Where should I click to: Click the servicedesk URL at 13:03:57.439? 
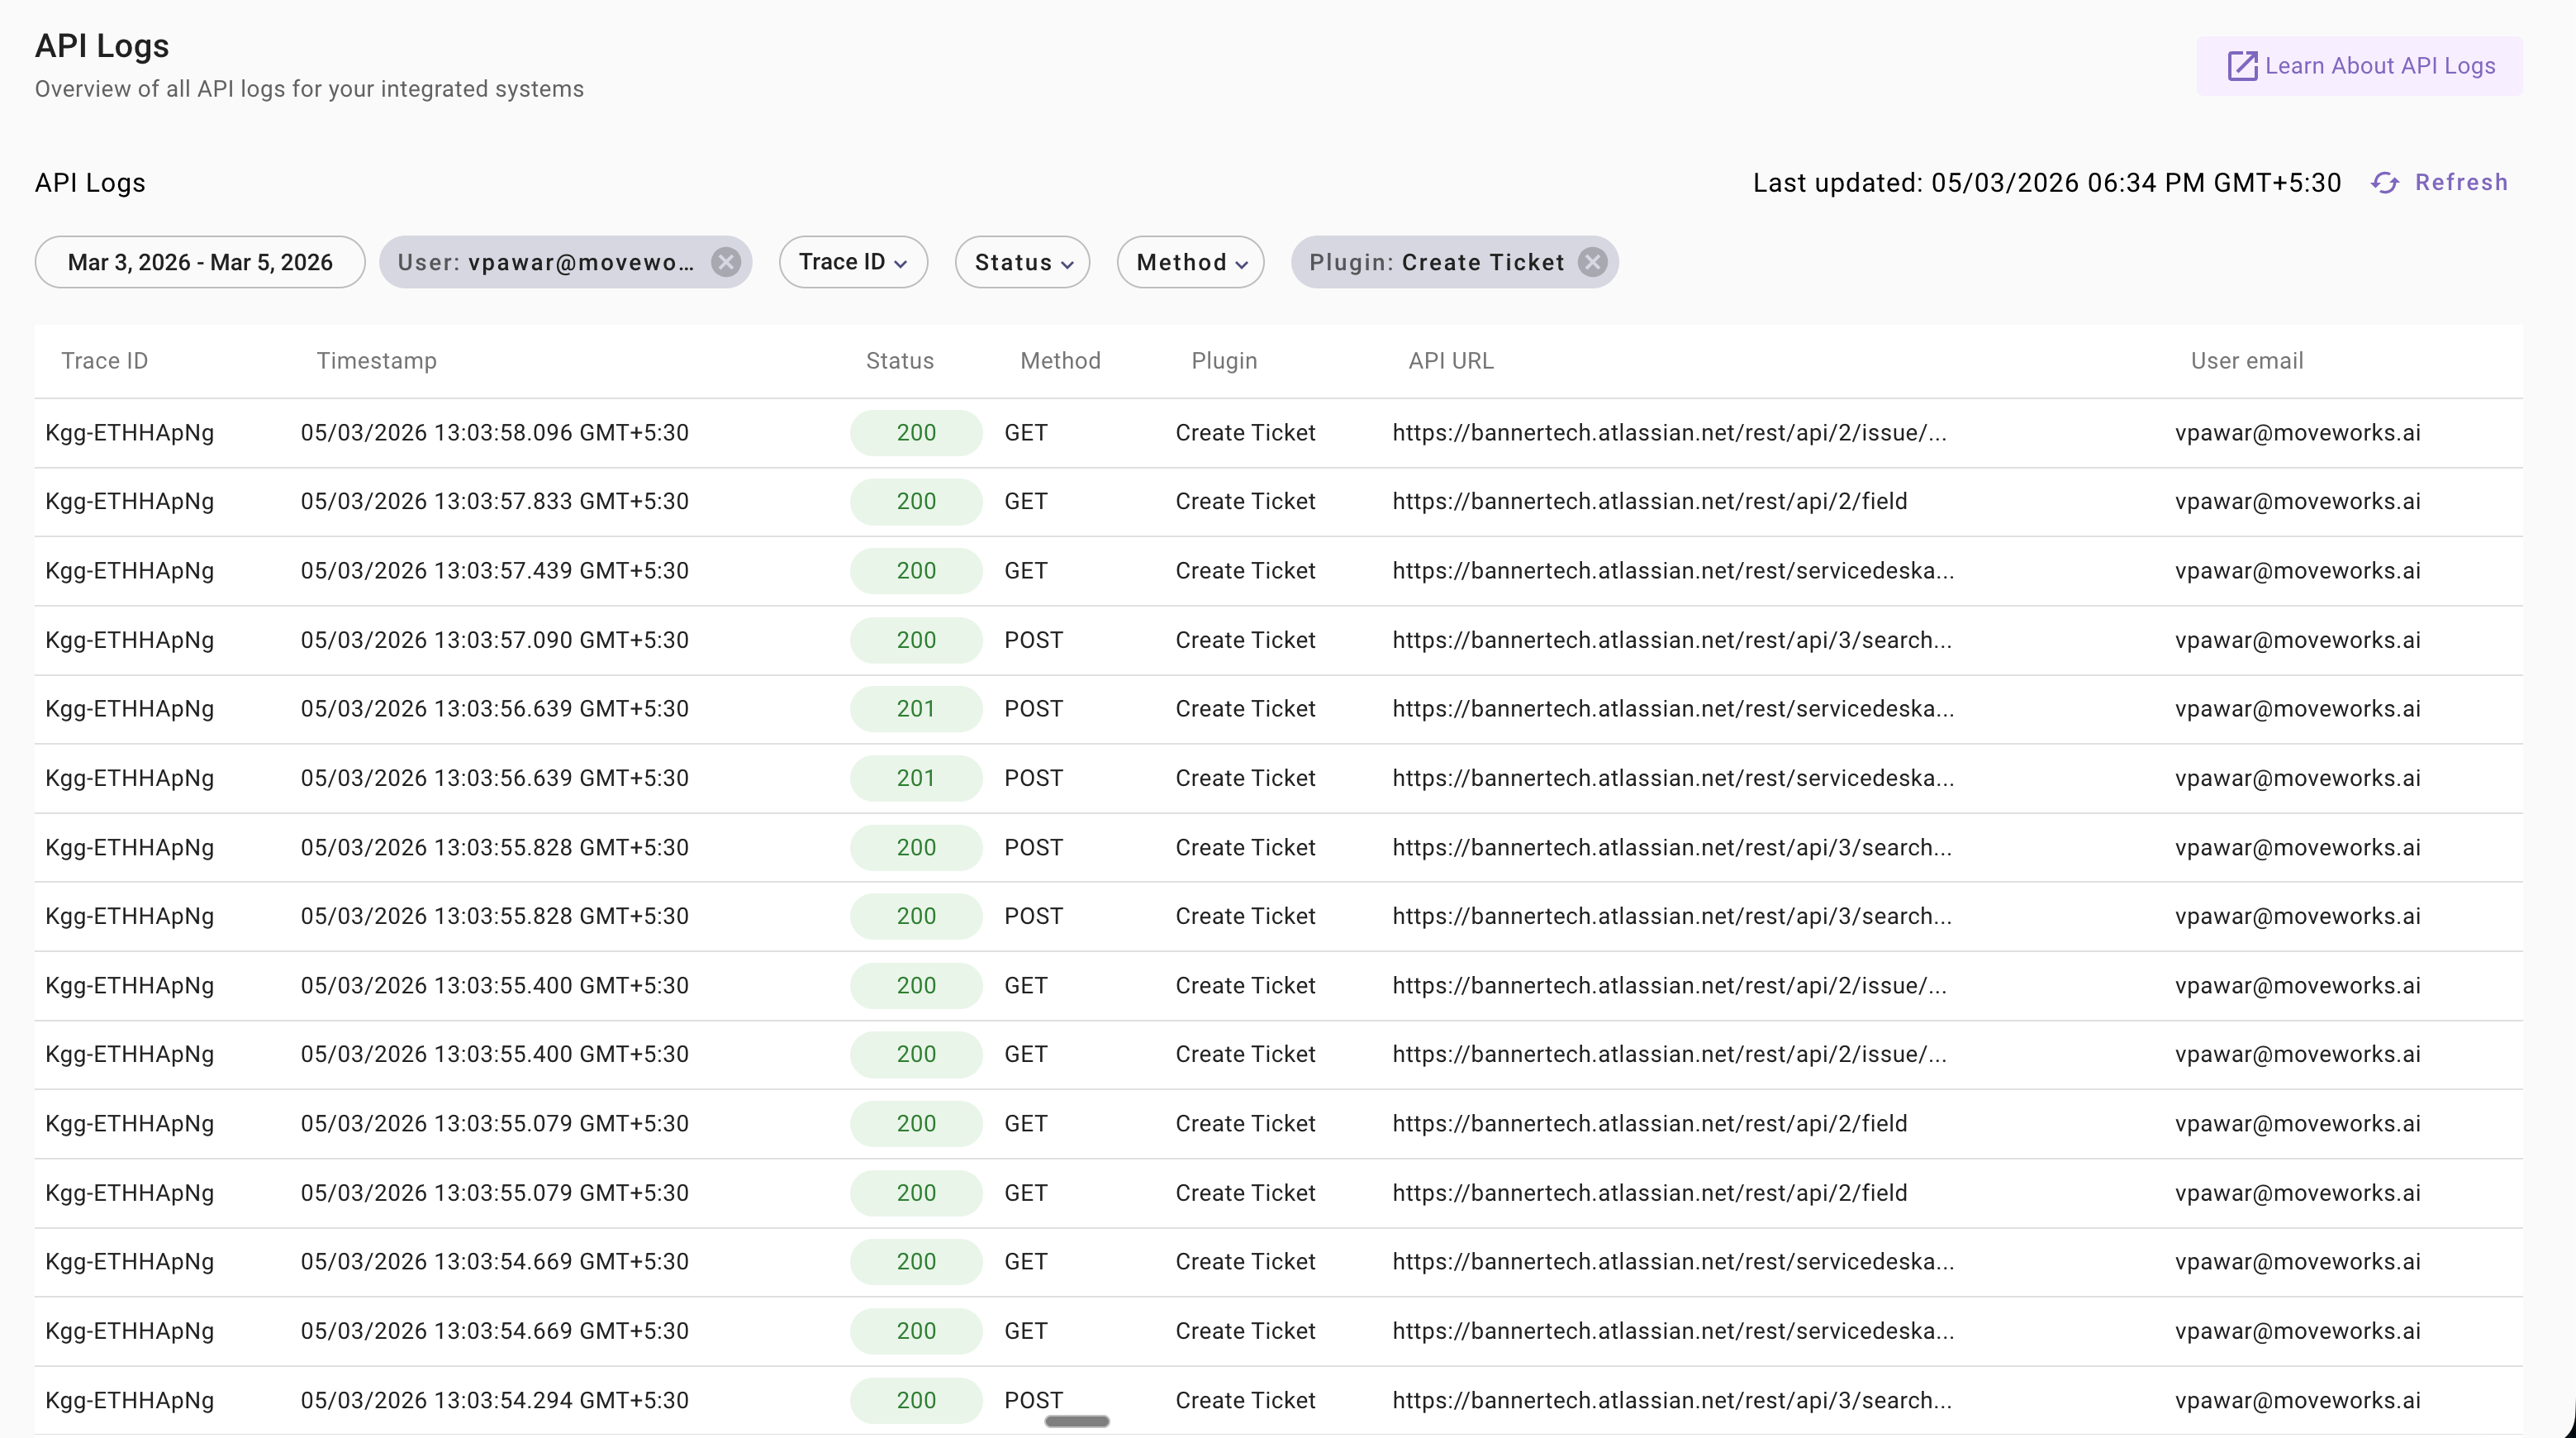tap(1672, 571)
